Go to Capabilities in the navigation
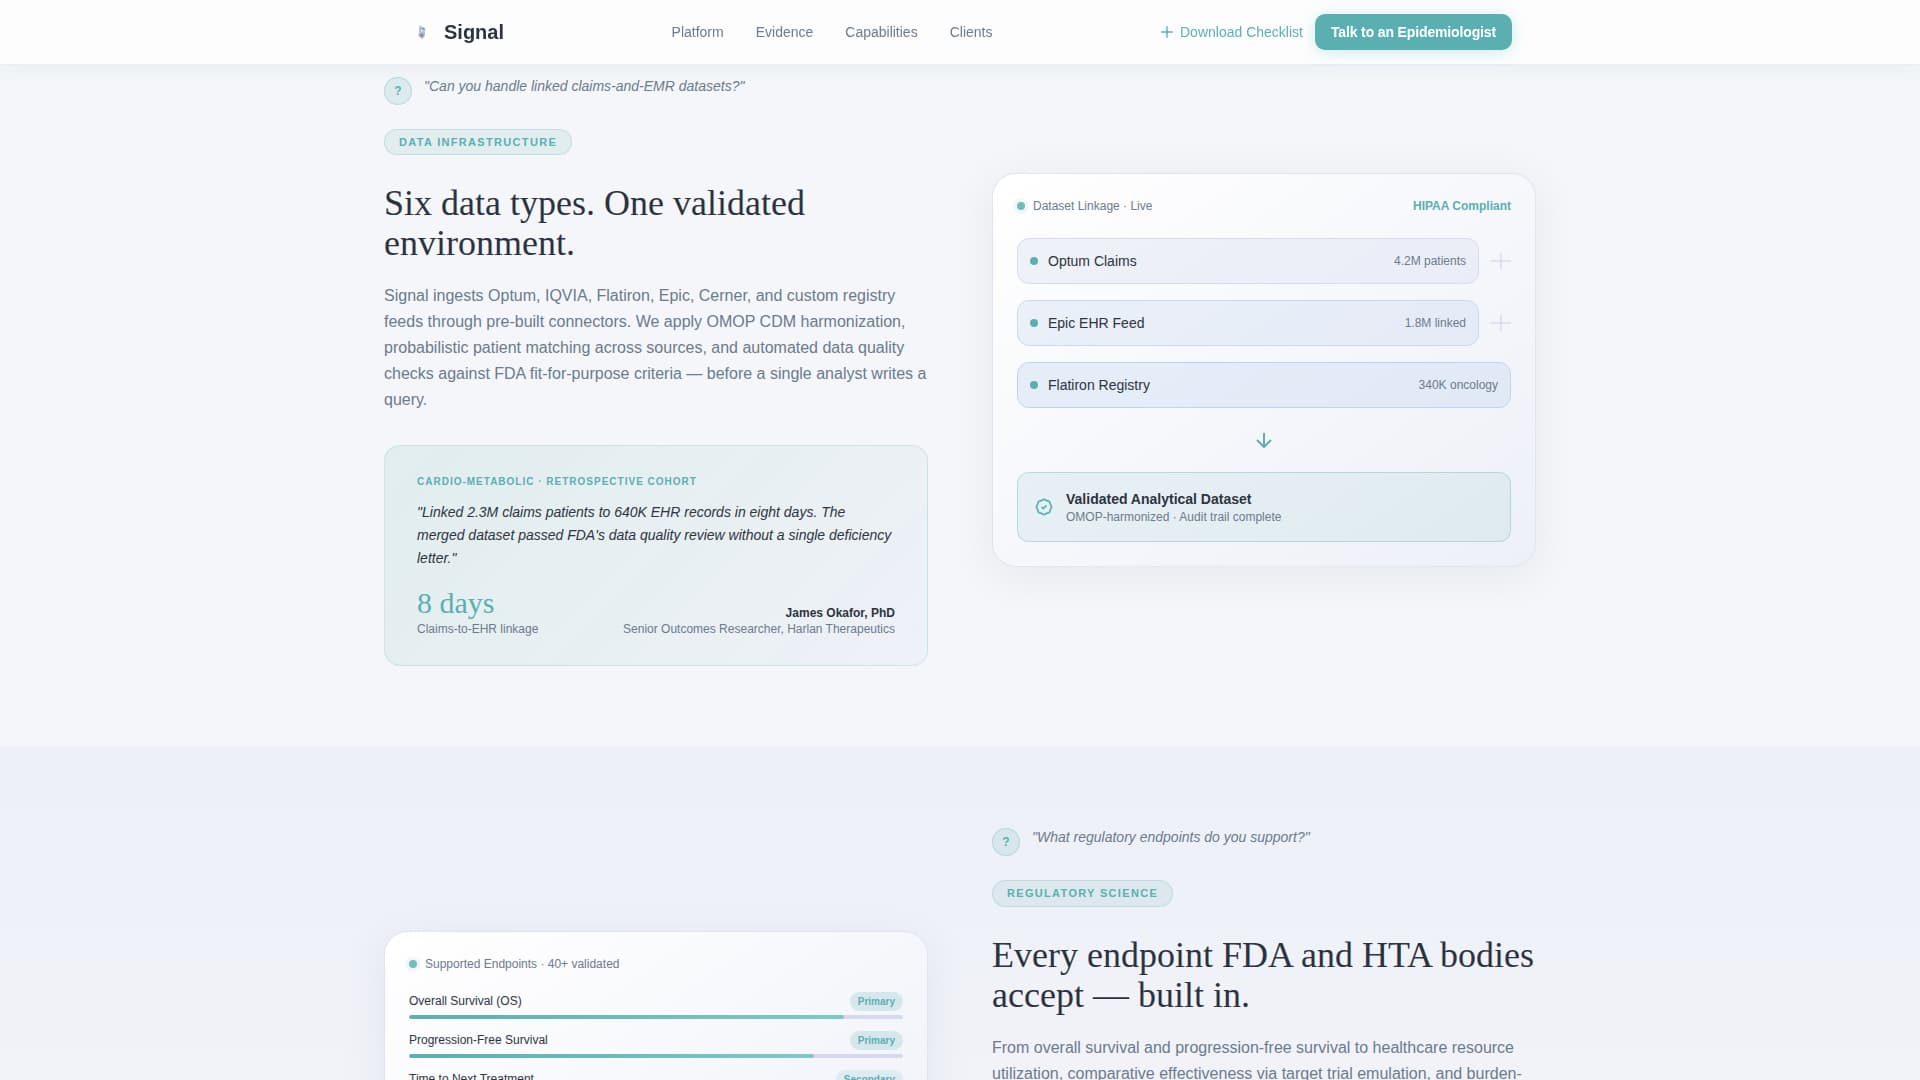1920x1080 pixels. (881, 32)
